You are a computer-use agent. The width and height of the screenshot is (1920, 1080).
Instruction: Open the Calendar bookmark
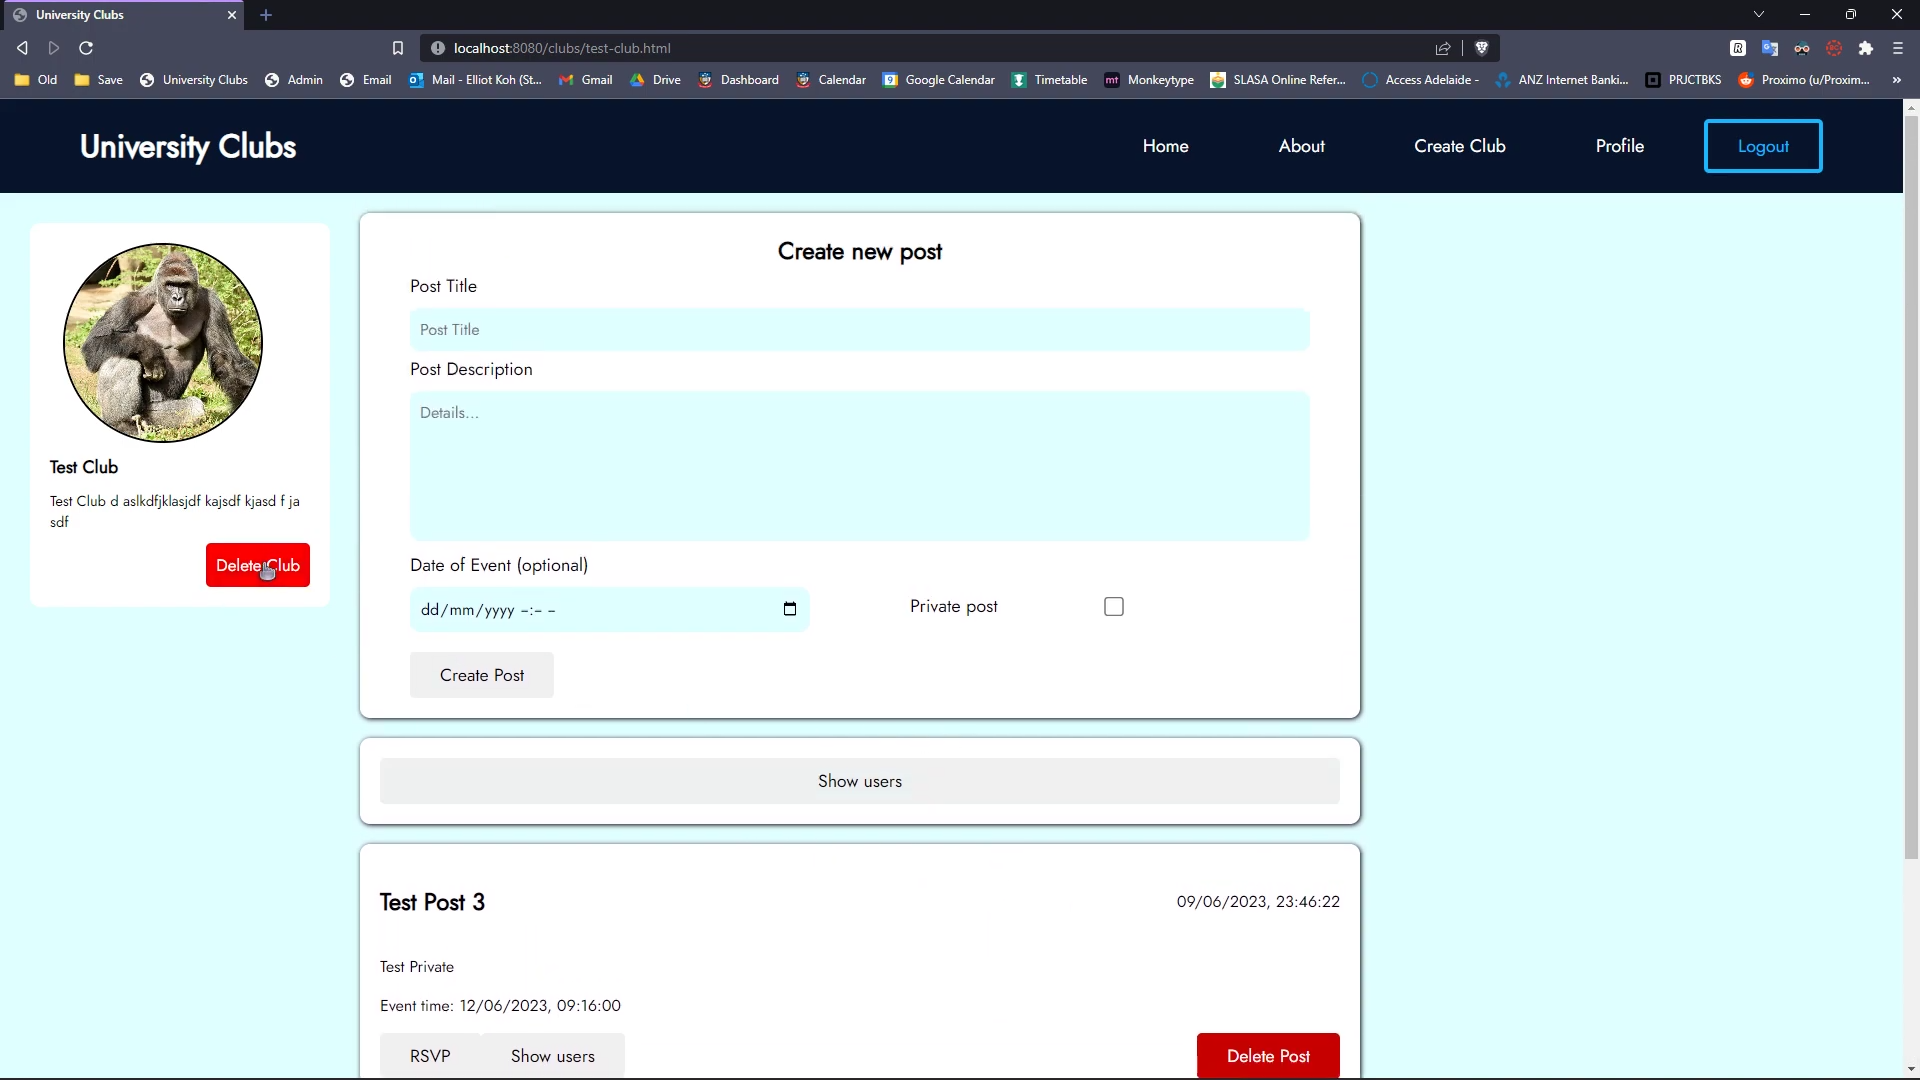click(x=831, y=80)
